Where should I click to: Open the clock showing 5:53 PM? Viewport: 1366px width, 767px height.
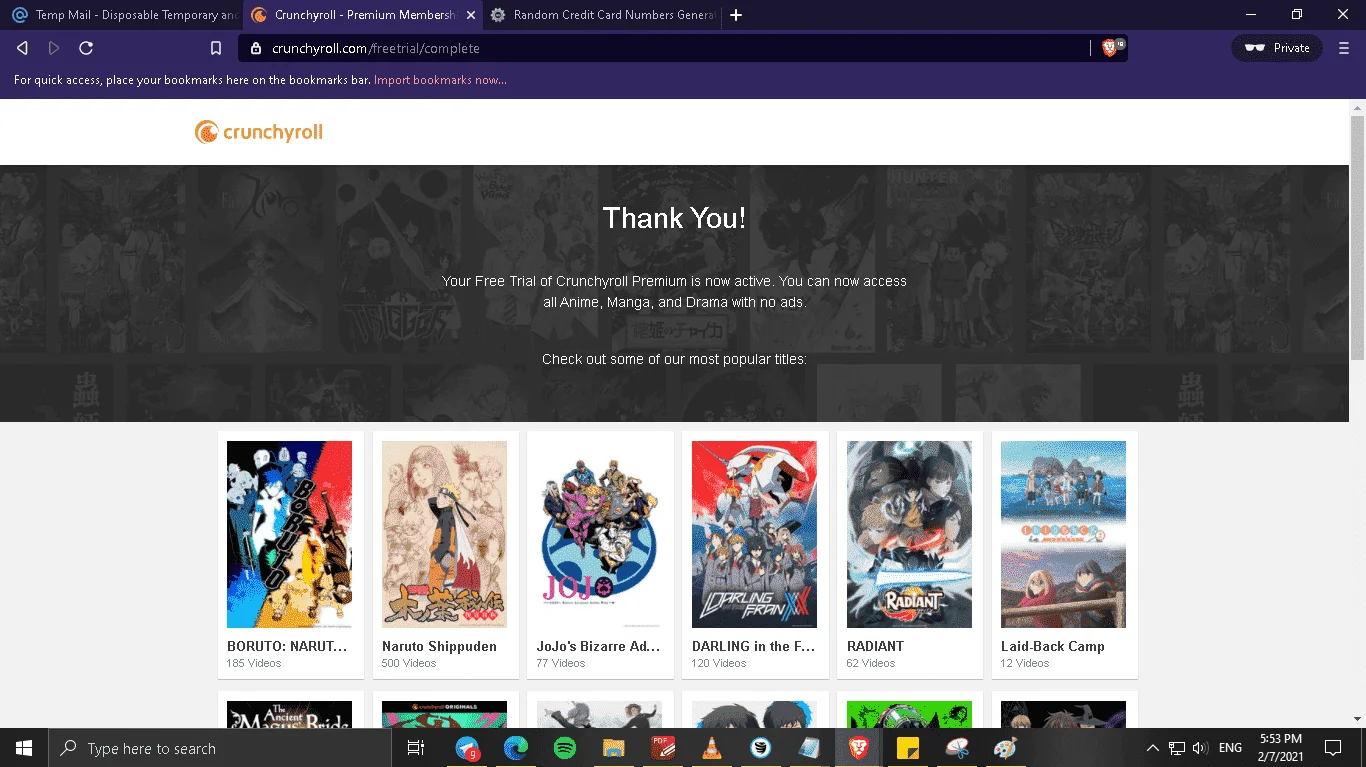(x=1280, y=748)
